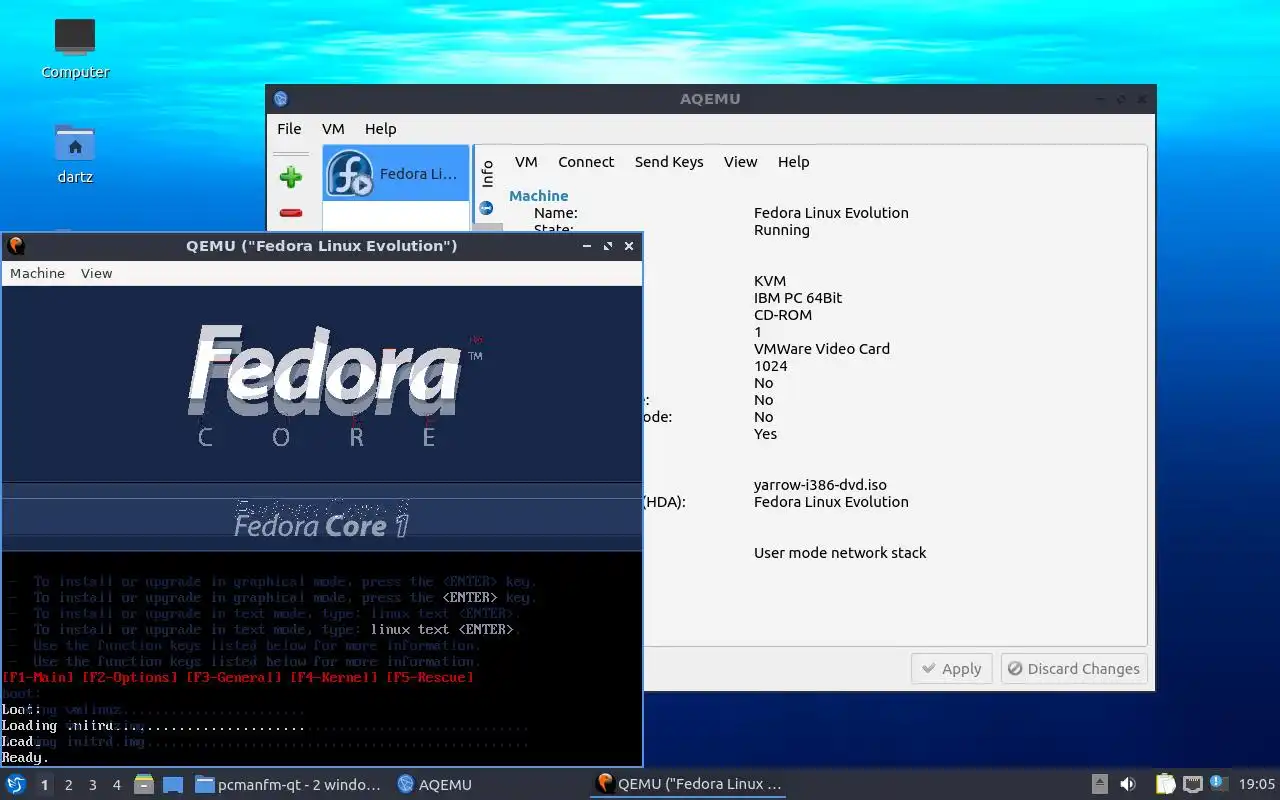1280x800 pixels.
Task: Open the Machine menu in QEMU window
Action: pos(37,273)
